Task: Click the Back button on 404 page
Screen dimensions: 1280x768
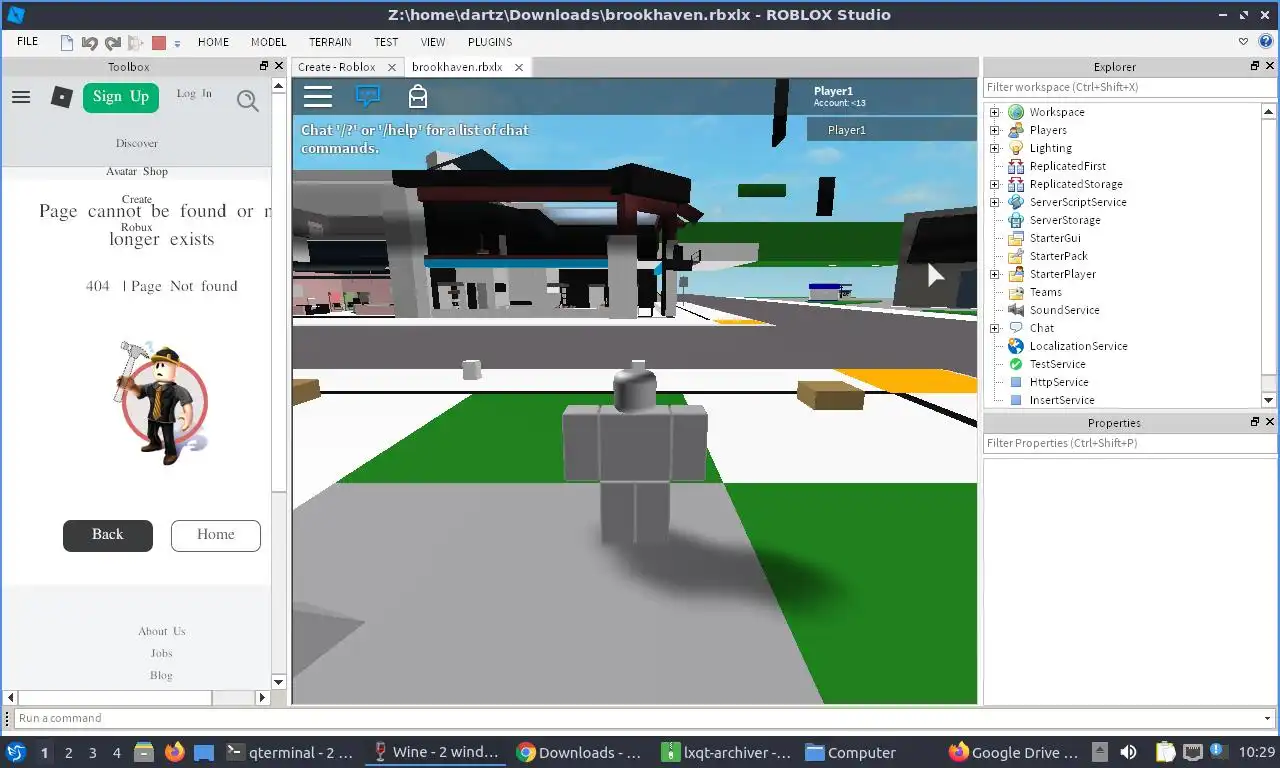Action: (x=108, y=535)
